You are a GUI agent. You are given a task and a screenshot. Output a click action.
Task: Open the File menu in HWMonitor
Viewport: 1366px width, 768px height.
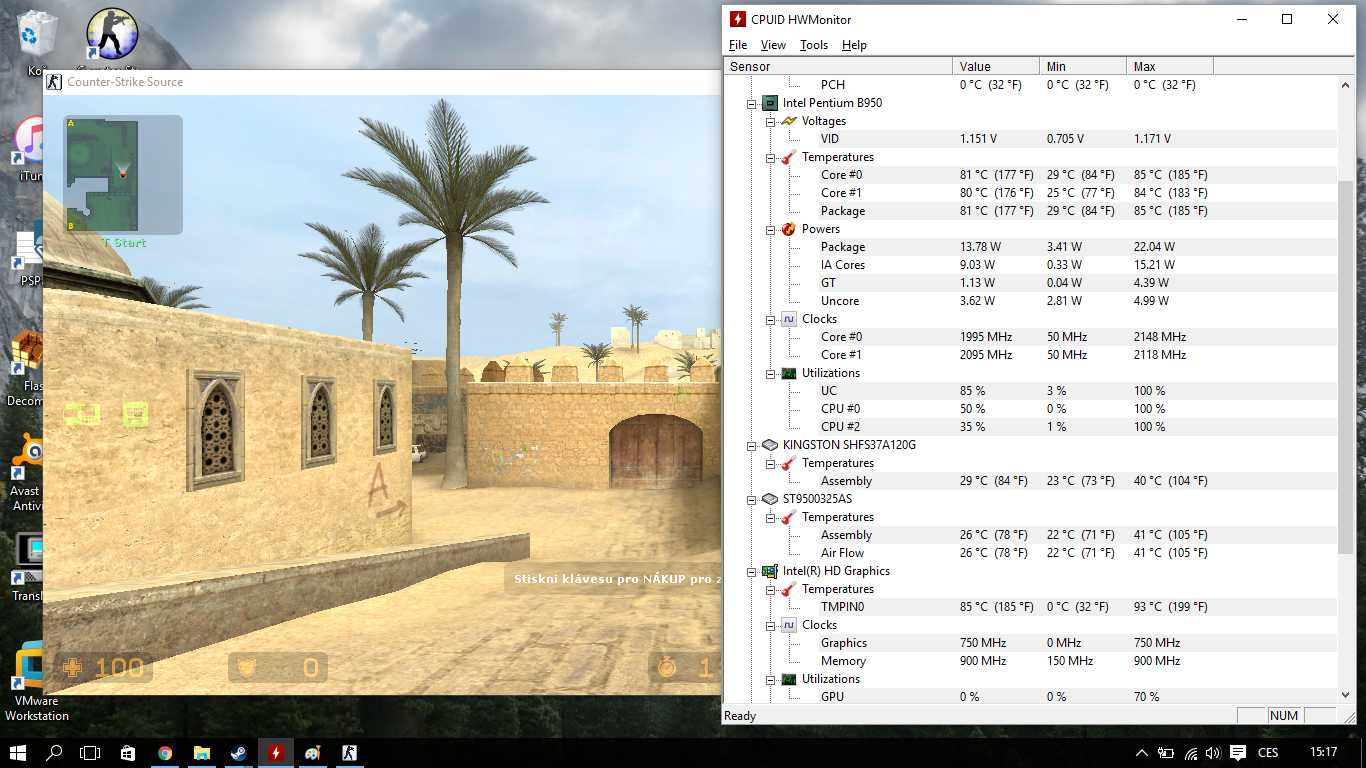point(738,45)
